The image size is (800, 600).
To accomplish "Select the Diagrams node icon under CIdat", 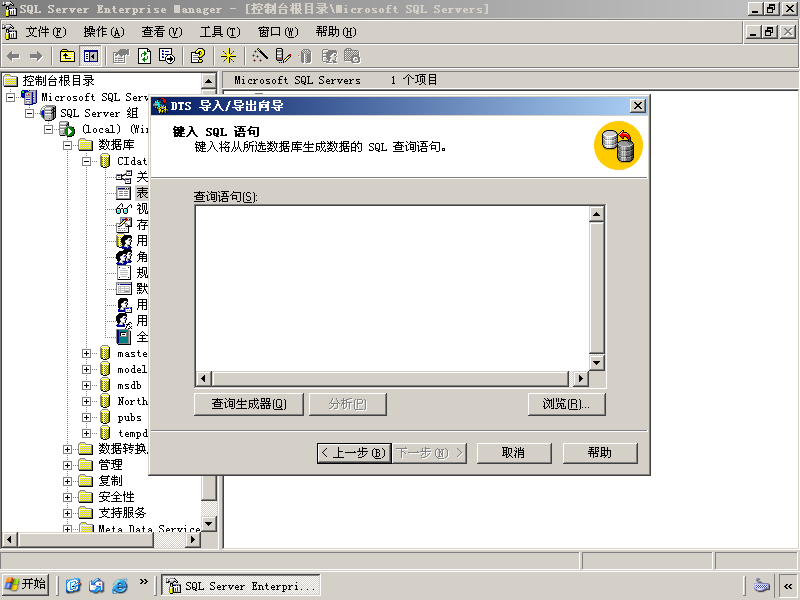I will (123, 177).
